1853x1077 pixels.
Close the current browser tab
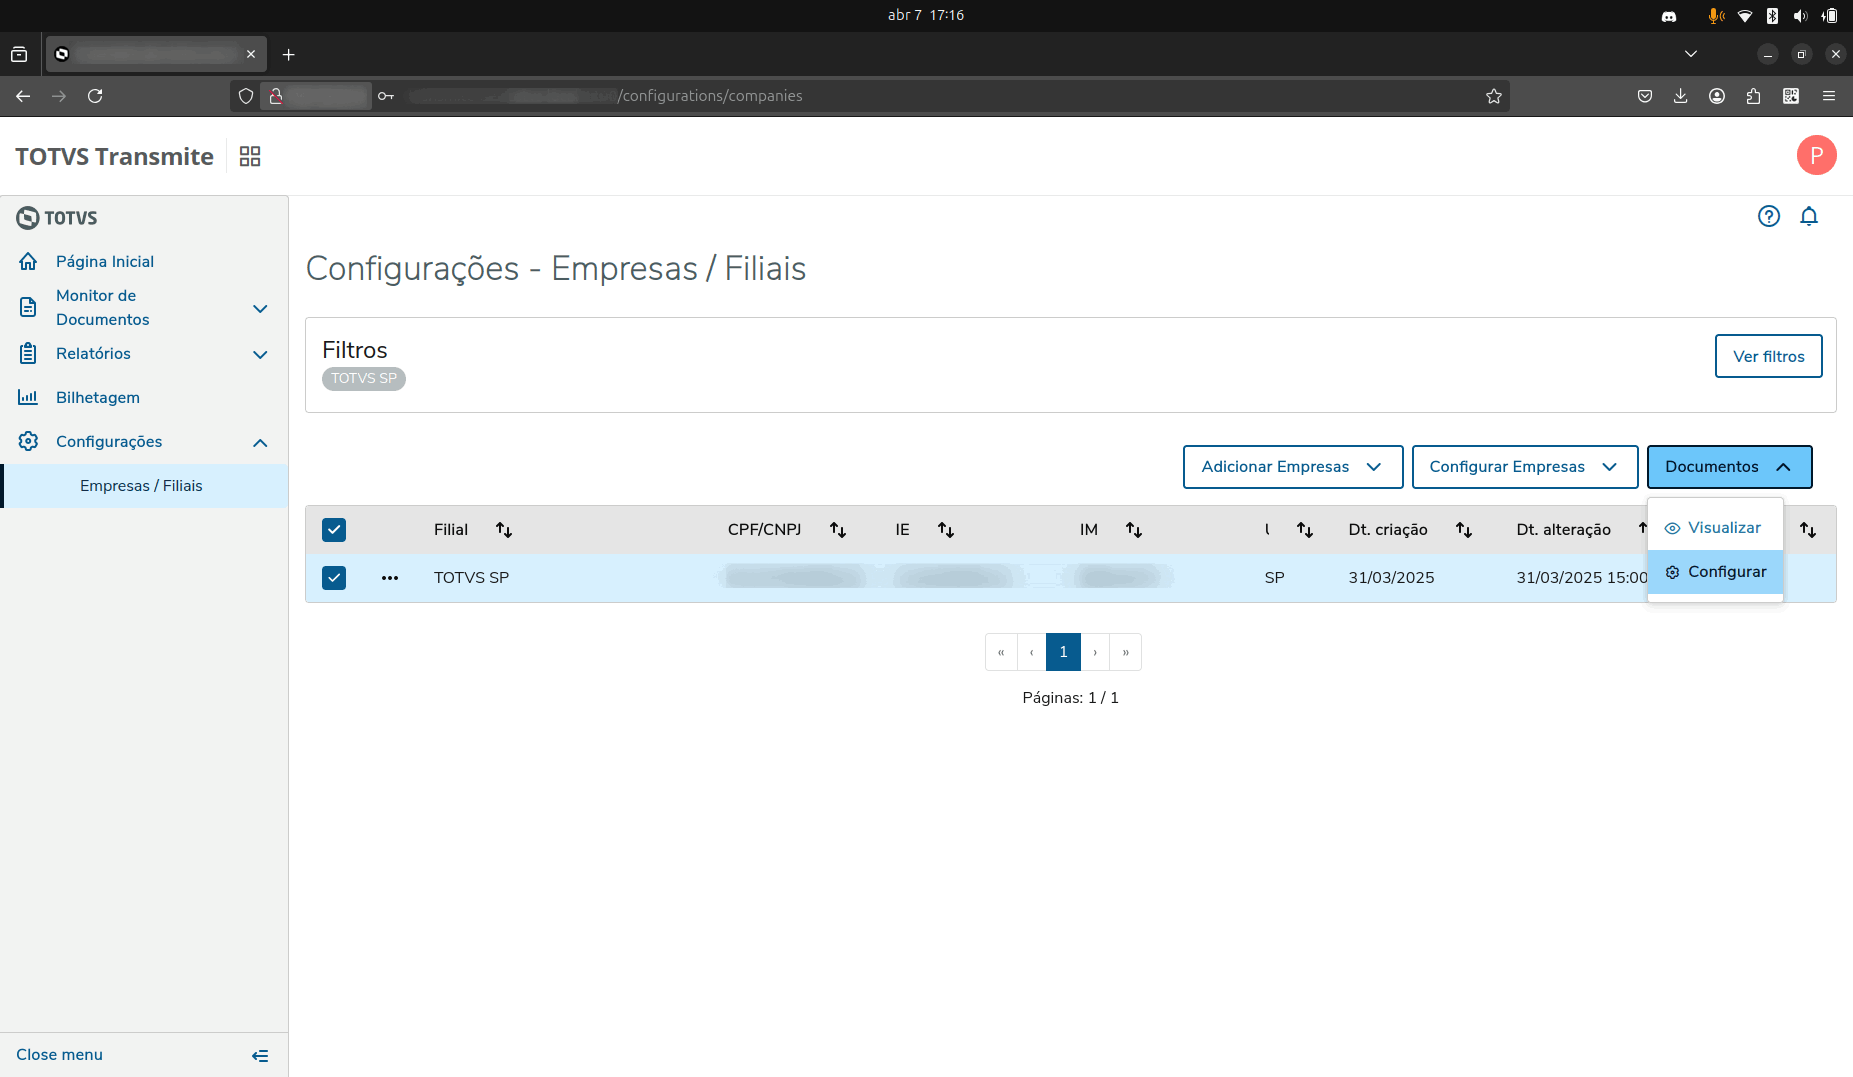[x=251, y=54]
